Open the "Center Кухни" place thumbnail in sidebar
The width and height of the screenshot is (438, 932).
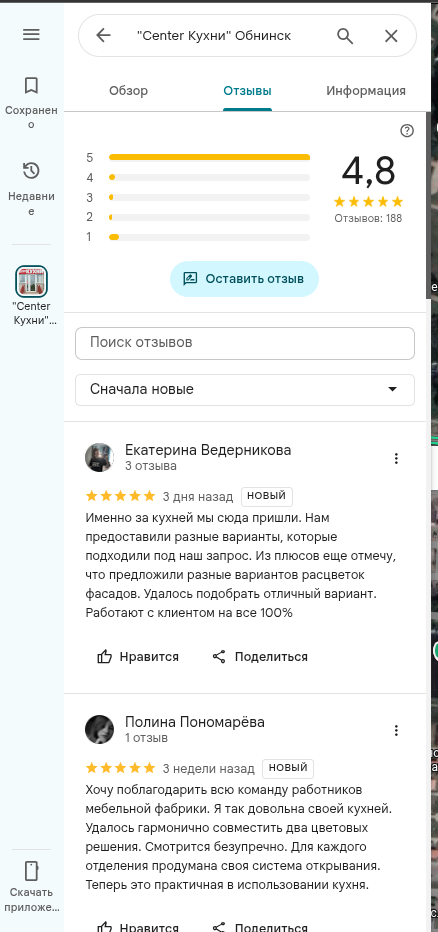pos(31,281)
